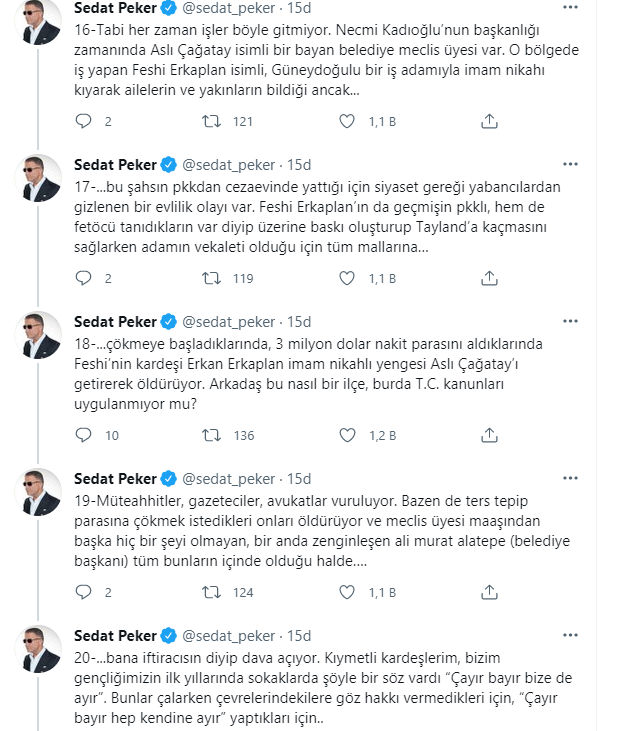Open more options for tweet 16
621x731 pixels.
pos(570,7)
